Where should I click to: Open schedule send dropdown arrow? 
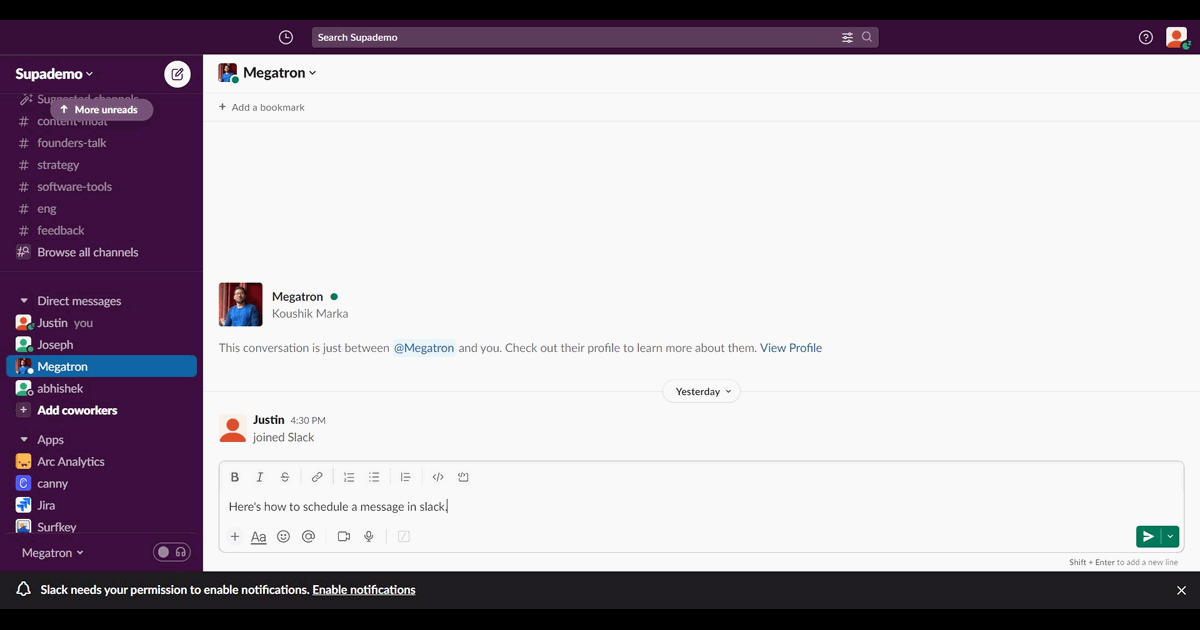pos(1170,537)
